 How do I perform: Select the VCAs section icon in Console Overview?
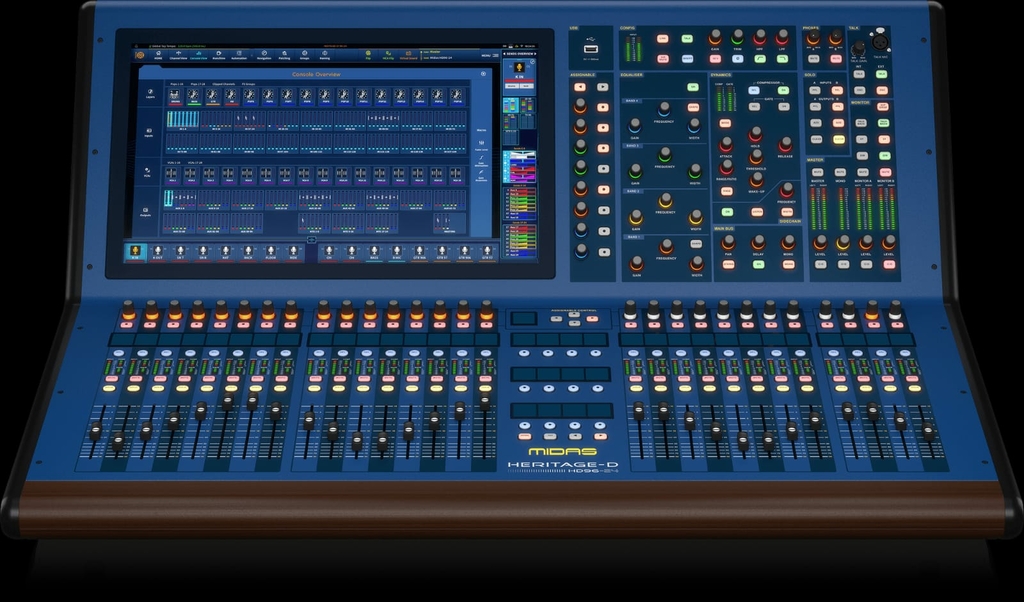[x=148, y=172]
